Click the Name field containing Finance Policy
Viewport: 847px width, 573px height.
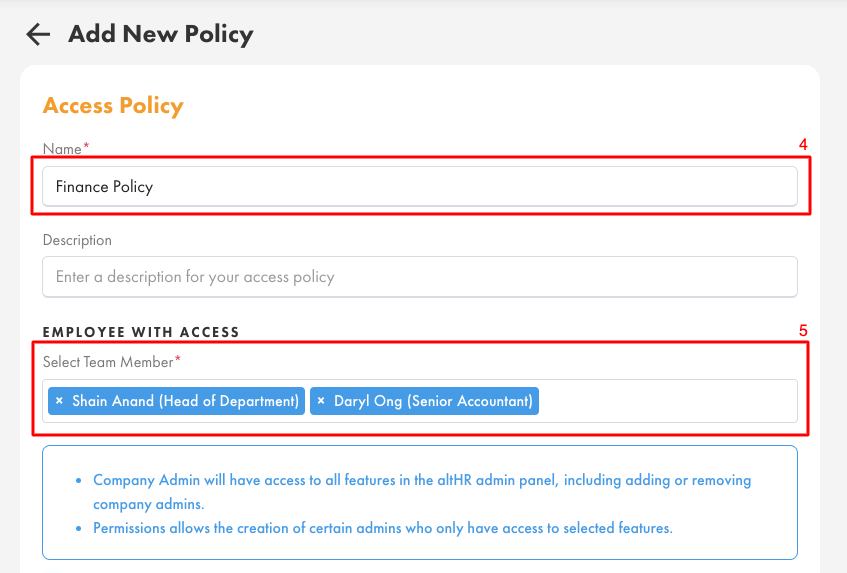tap(420, 186)
